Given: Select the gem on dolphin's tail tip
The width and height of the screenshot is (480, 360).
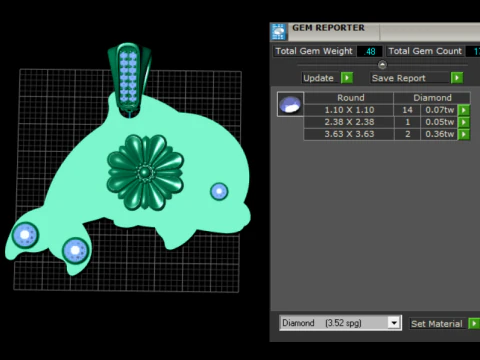Looking at the screenshot, I should (x=25, y=235).
